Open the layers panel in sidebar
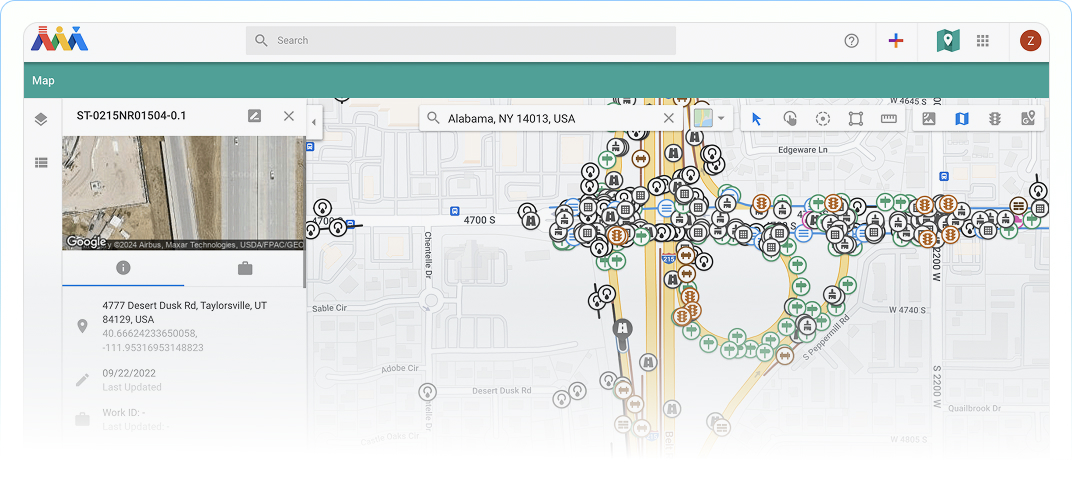The image size is (1072, 479). pyautogui.click(x=41, y=120)
